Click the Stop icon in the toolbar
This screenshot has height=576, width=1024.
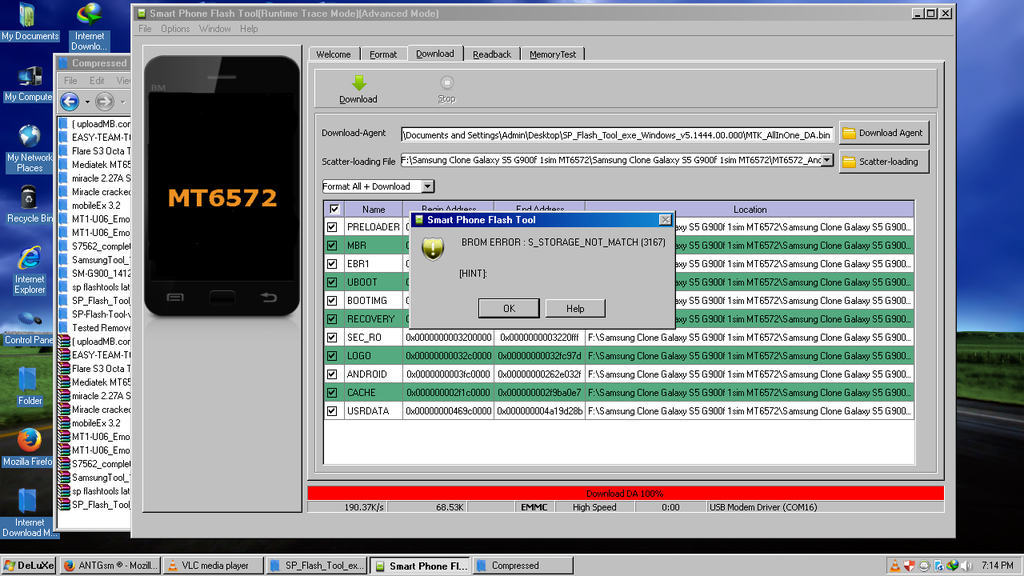tap(446, 84)
